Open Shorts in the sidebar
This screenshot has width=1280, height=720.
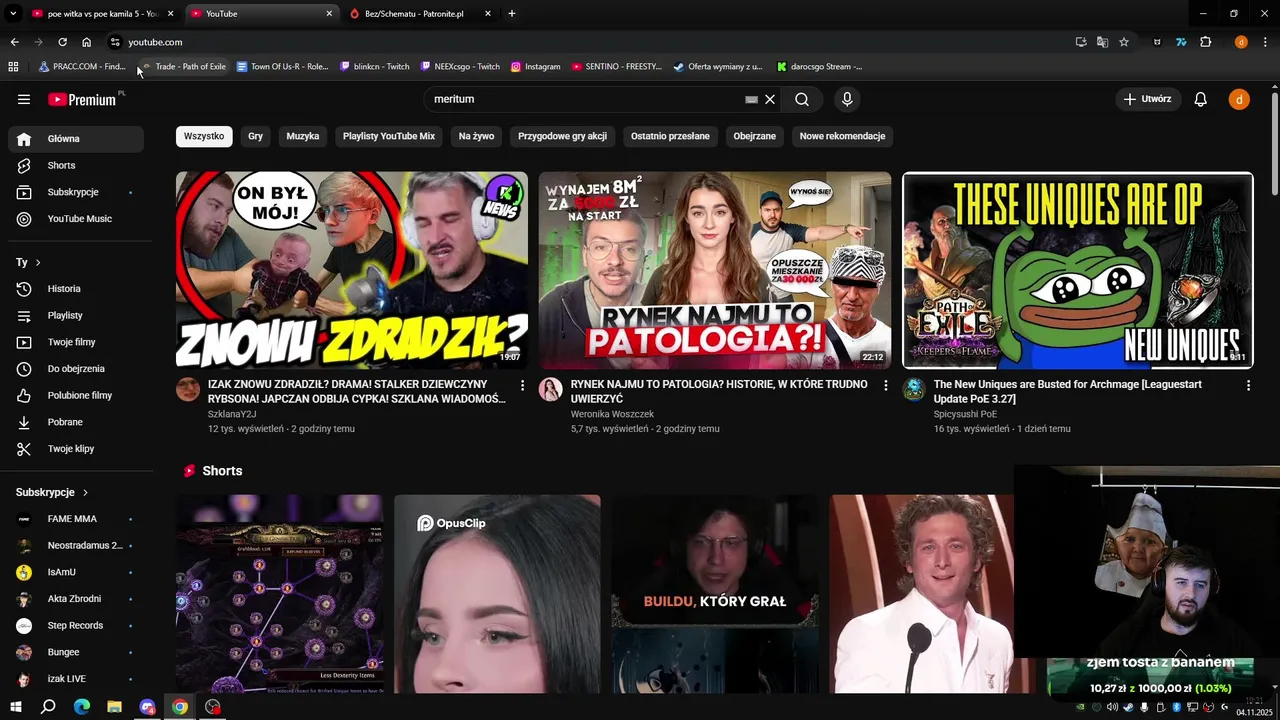click(x=76, y=165)
